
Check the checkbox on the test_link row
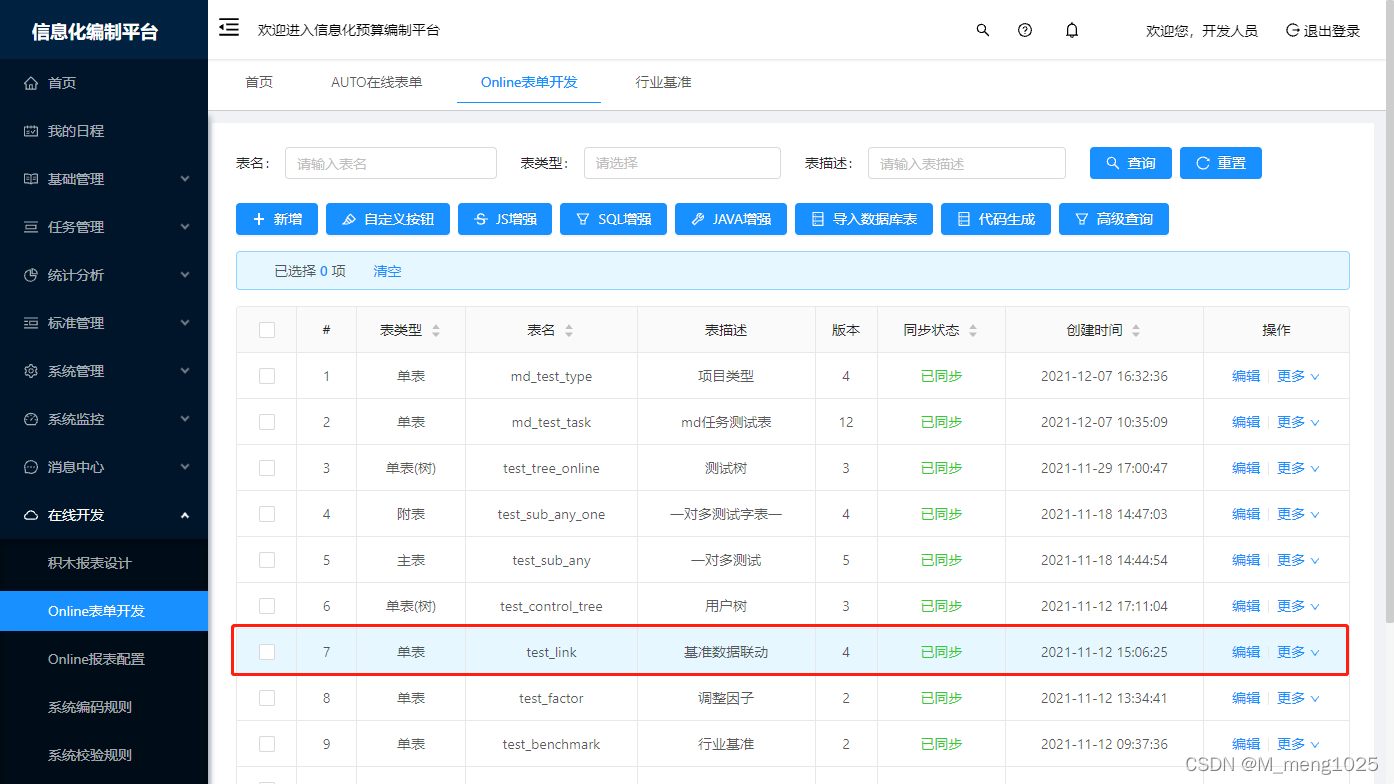[265, 651]
